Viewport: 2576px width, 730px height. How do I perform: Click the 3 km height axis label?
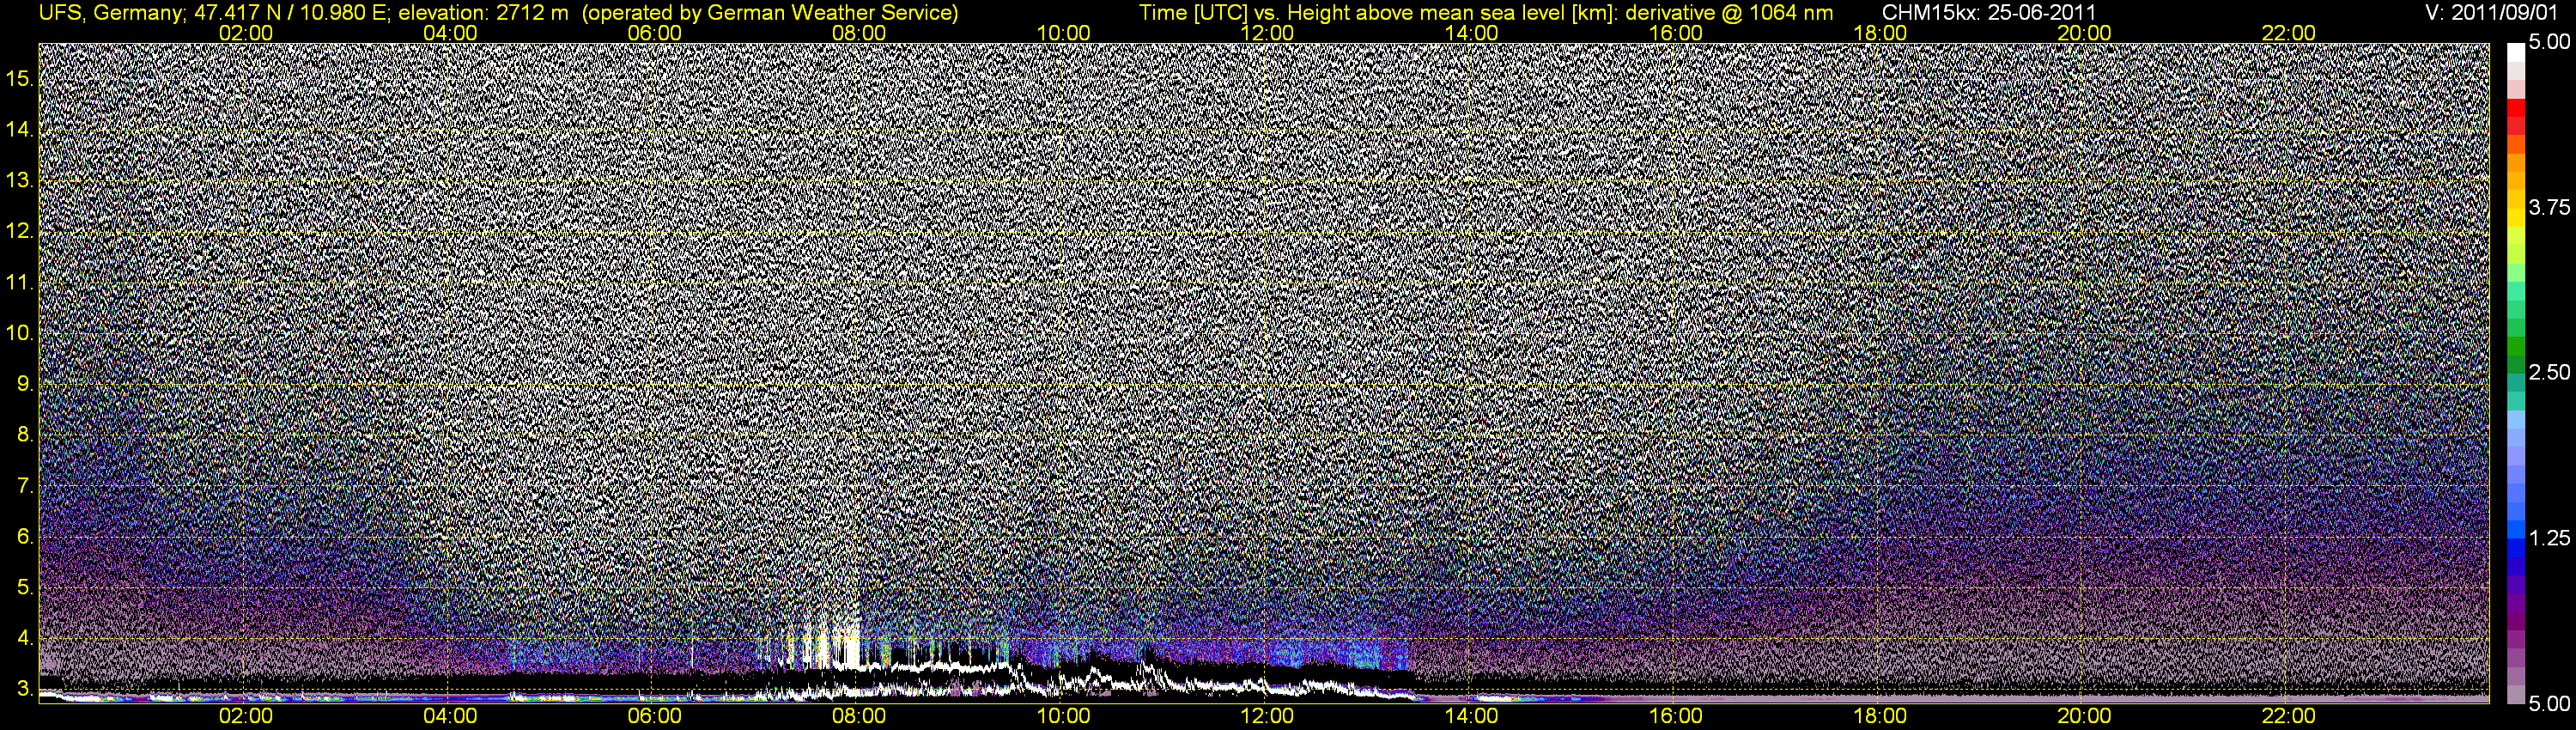coord(24,690)
